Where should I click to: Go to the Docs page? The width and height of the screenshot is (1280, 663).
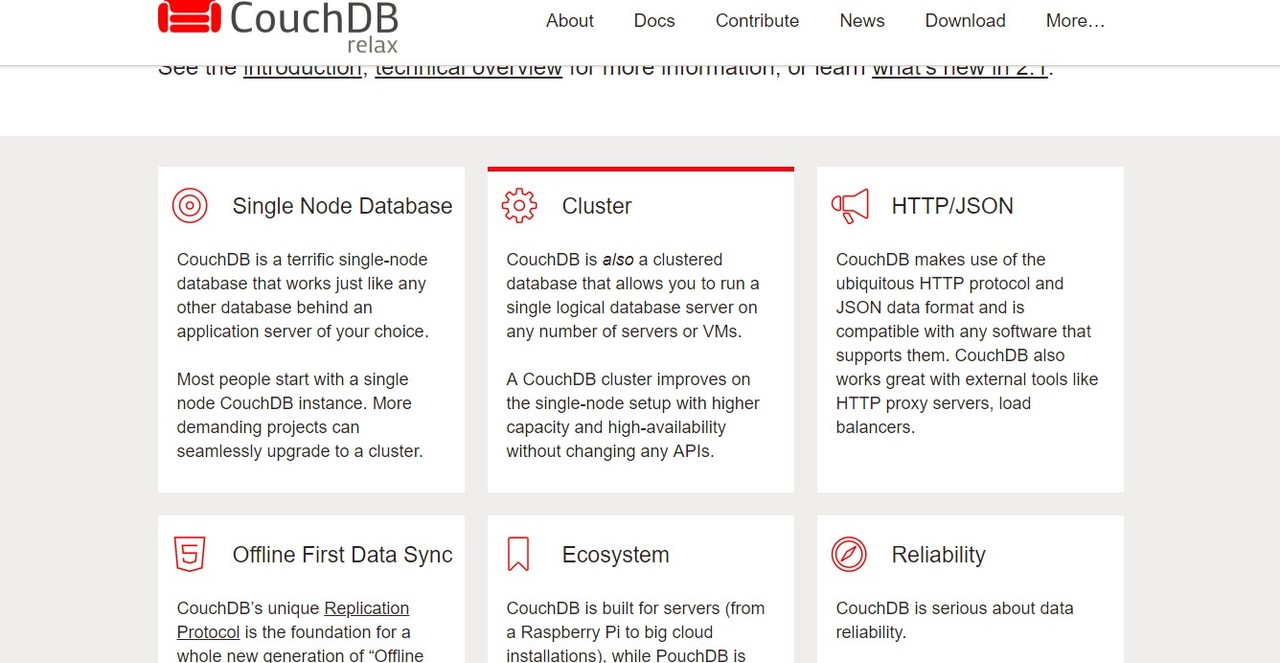click(x=654, y=21)
